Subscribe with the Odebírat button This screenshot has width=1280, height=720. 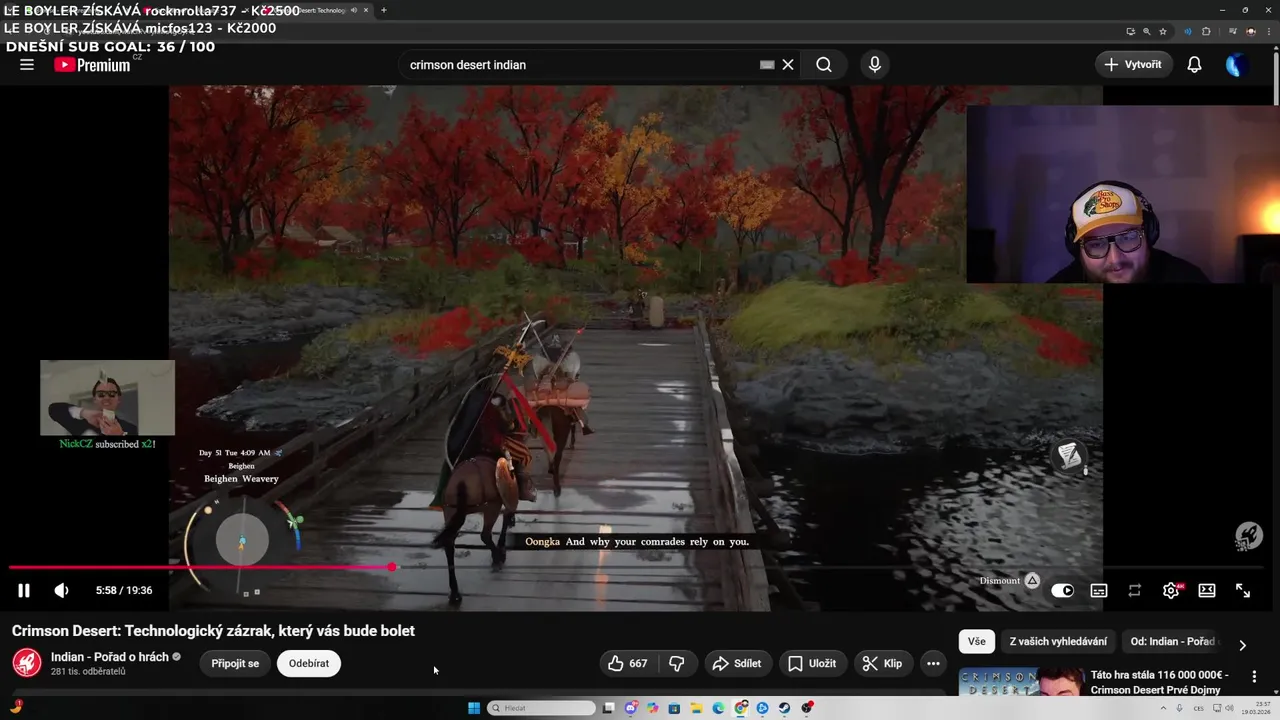tap(309, 663)
